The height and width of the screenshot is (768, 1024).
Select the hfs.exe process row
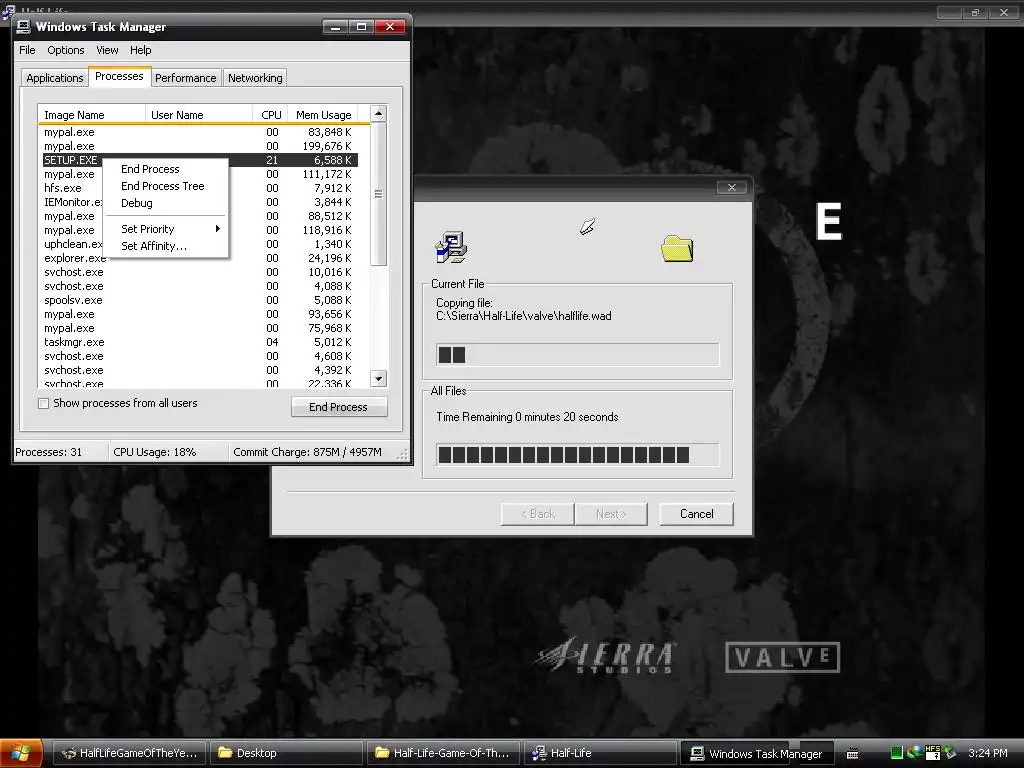pos(200,188)
